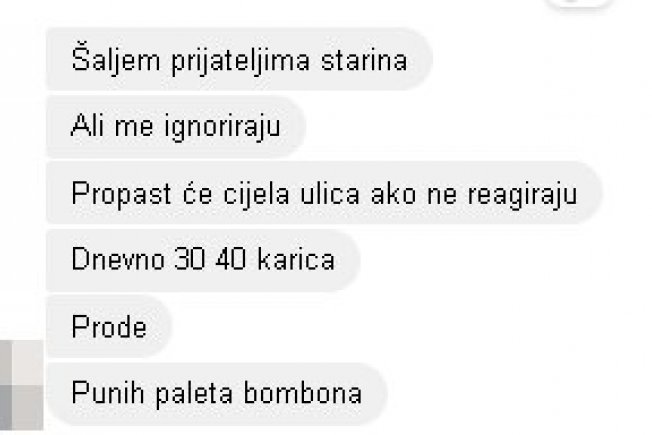
Task: Click the "Ali me ignoriraju" message bubble
Action: tap(176, 126)
